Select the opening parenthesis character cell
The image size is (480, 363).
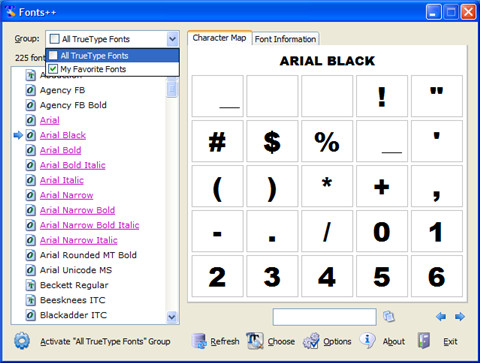pyautogui.click(x=217, y=186)
